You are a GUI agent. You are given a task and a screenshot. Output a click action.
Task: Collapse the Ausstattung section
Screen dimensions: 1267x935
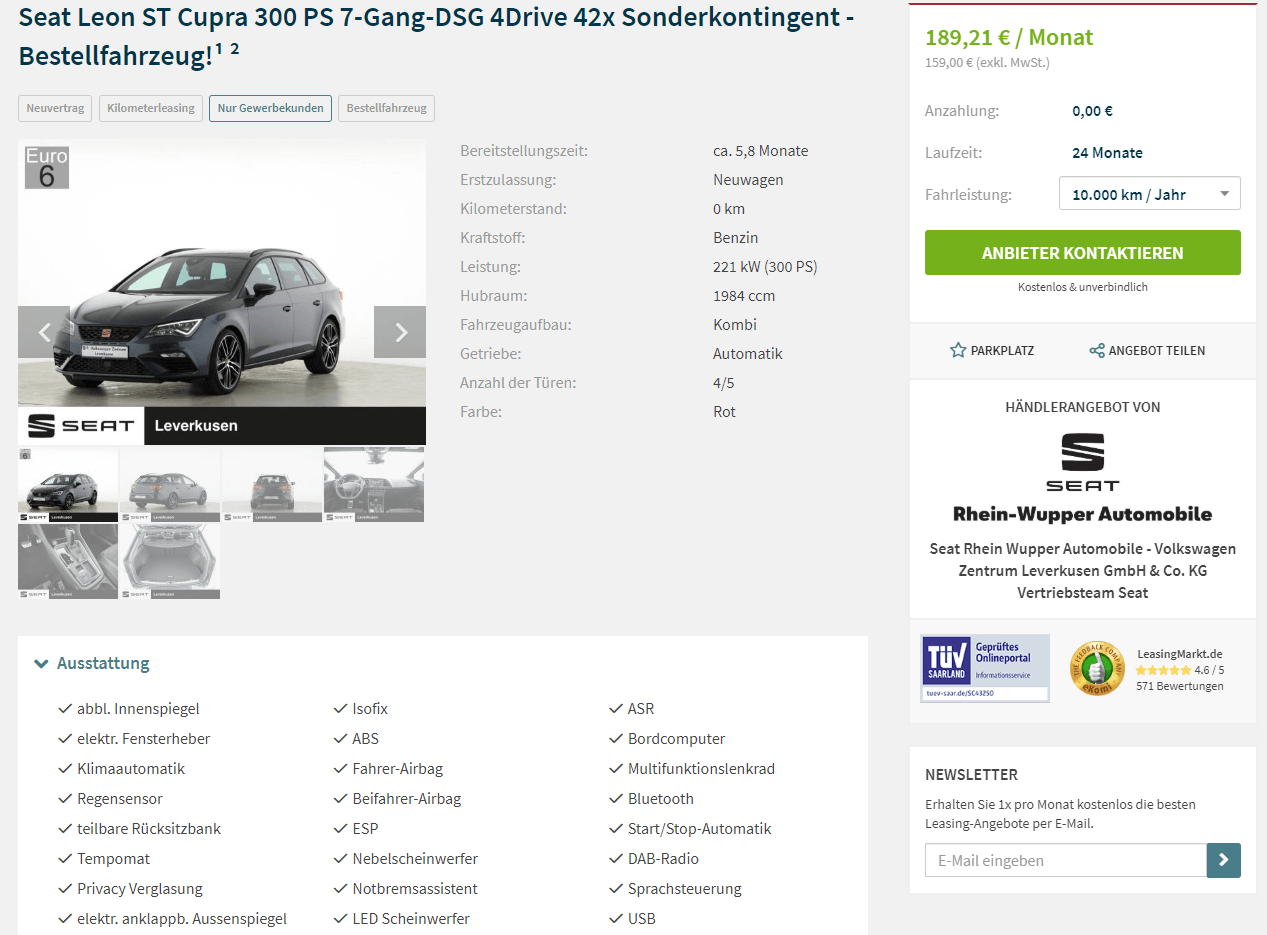point(91,663)
